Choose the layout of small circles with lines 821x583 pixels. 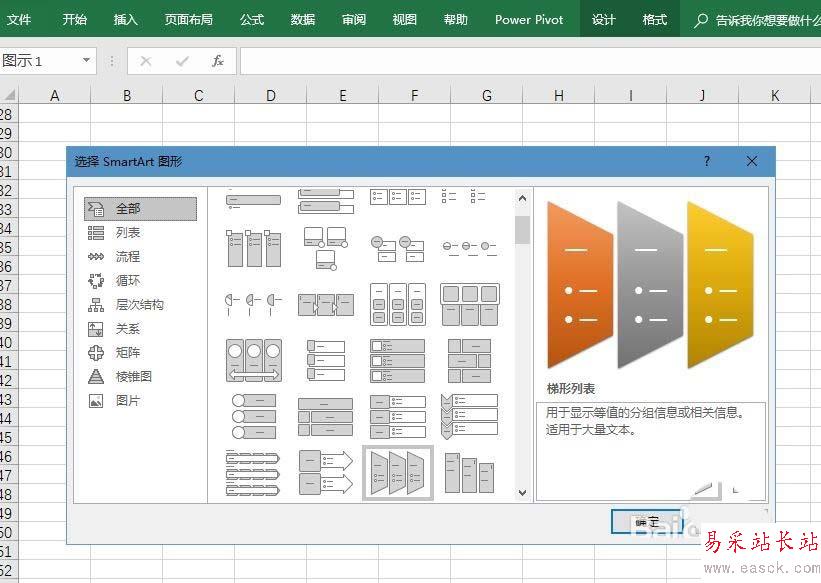tap(470, 248)
